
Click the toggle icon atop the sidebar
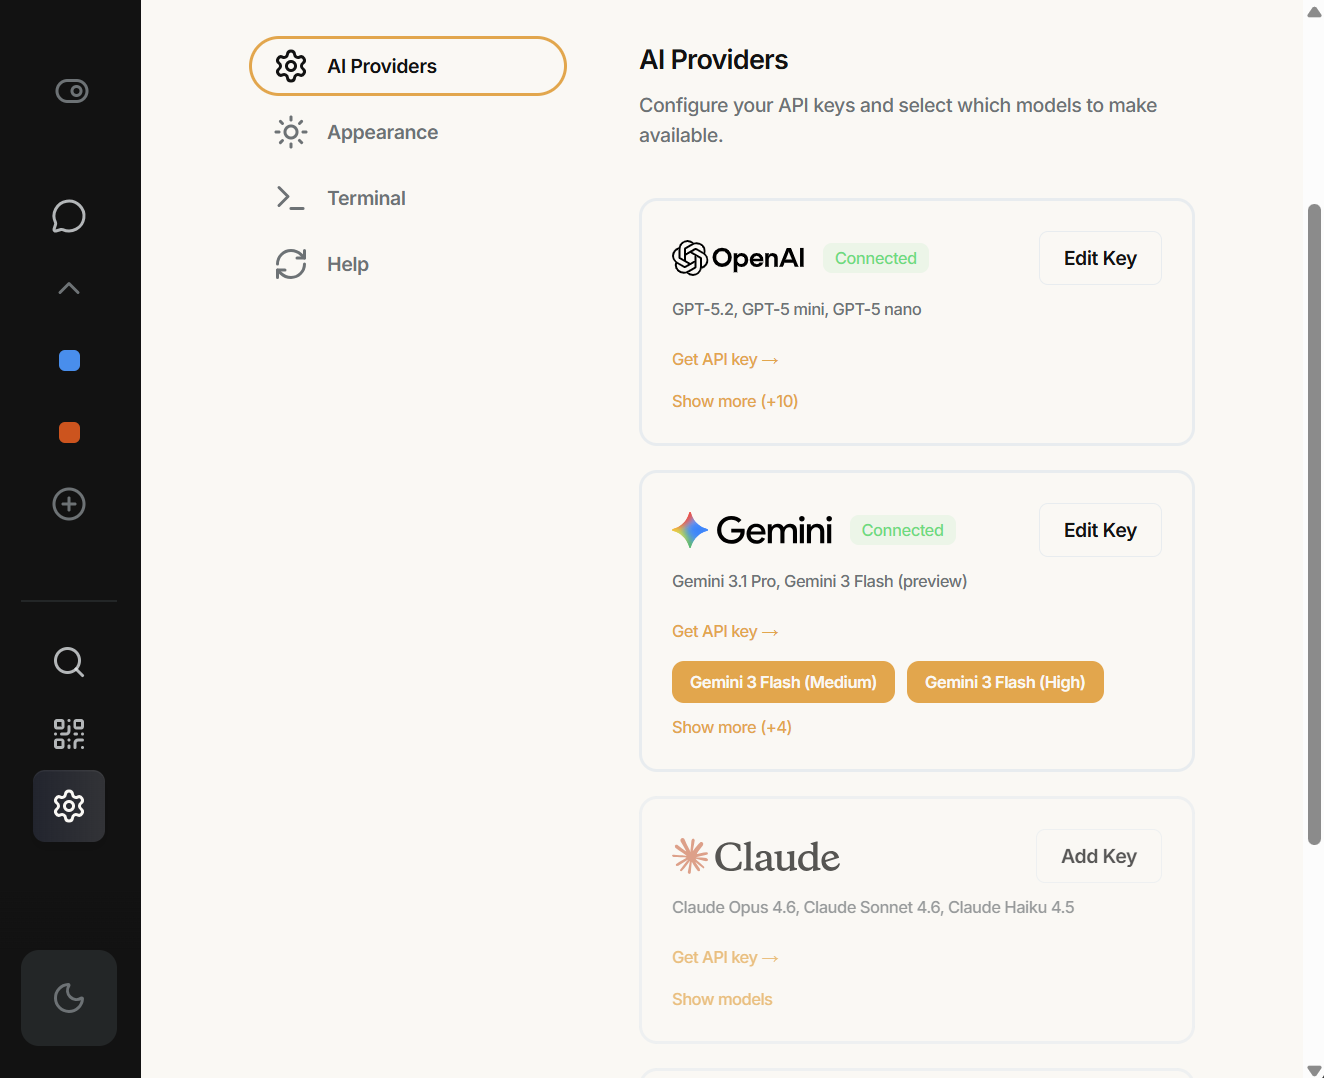(71, 91)
